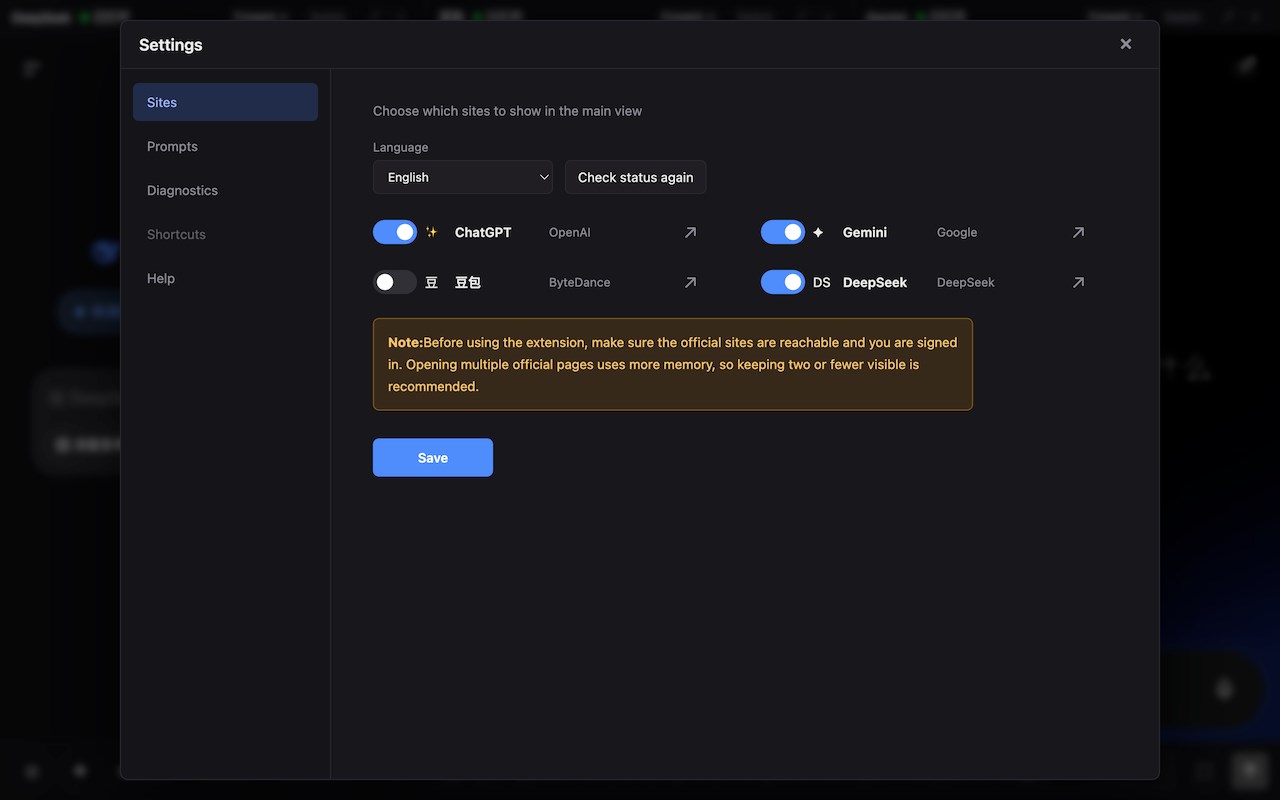Screen dimensions: 1280x800
Task: Switch to the Prompts section
Action: [225, 146]
